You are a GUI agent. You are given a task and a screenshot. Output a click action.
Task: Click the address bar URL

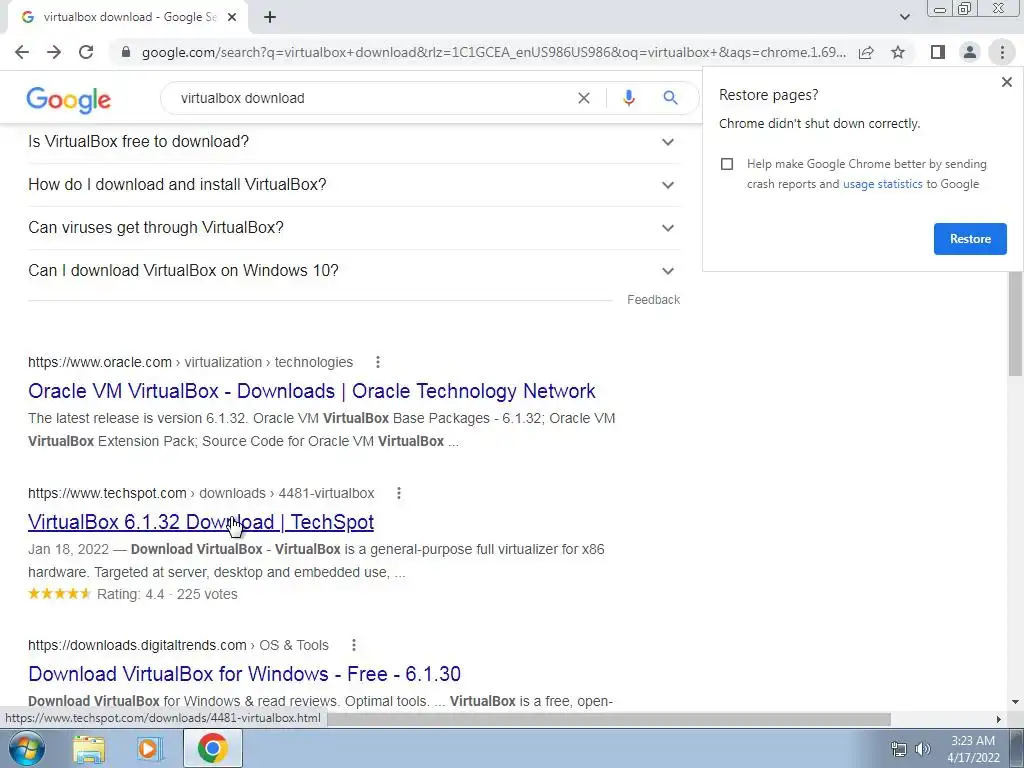click(x=494, y=52)
